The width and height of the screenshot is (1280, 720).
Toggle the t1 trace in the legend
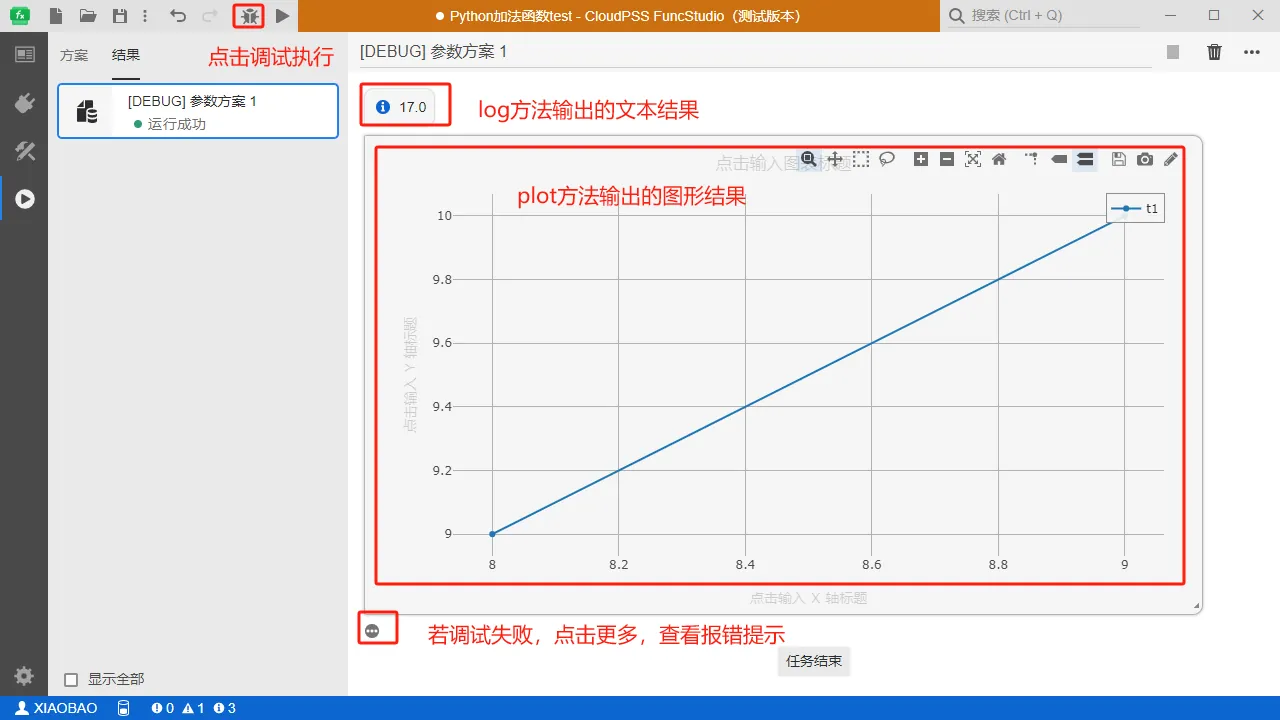pyautogui.click(x=1136, y=208)
